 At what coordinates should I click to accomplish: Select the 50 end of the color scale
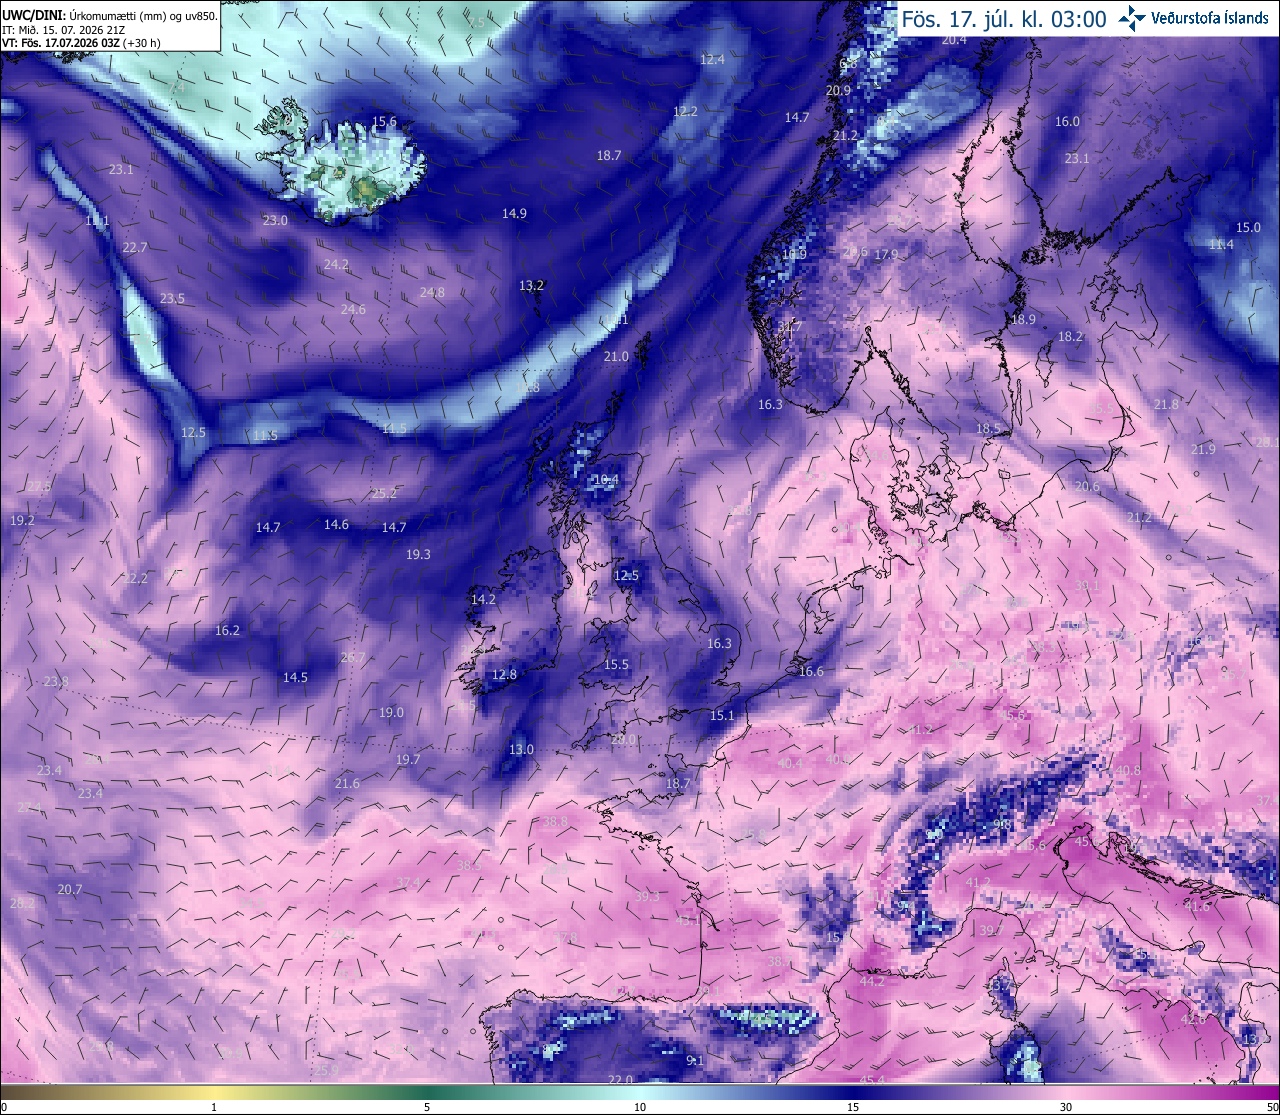1271,1107
